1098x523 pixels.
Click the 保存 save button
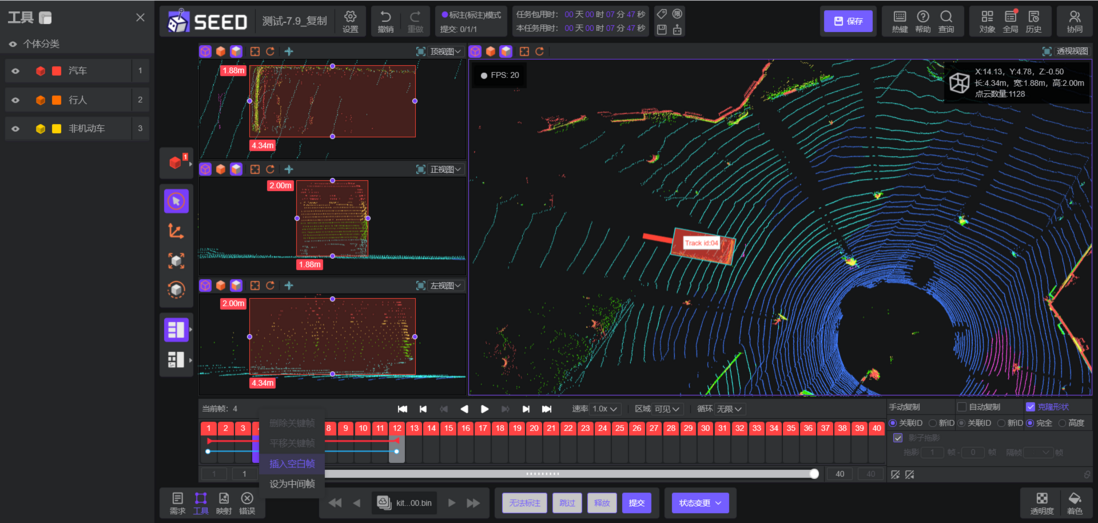(849, 21)
